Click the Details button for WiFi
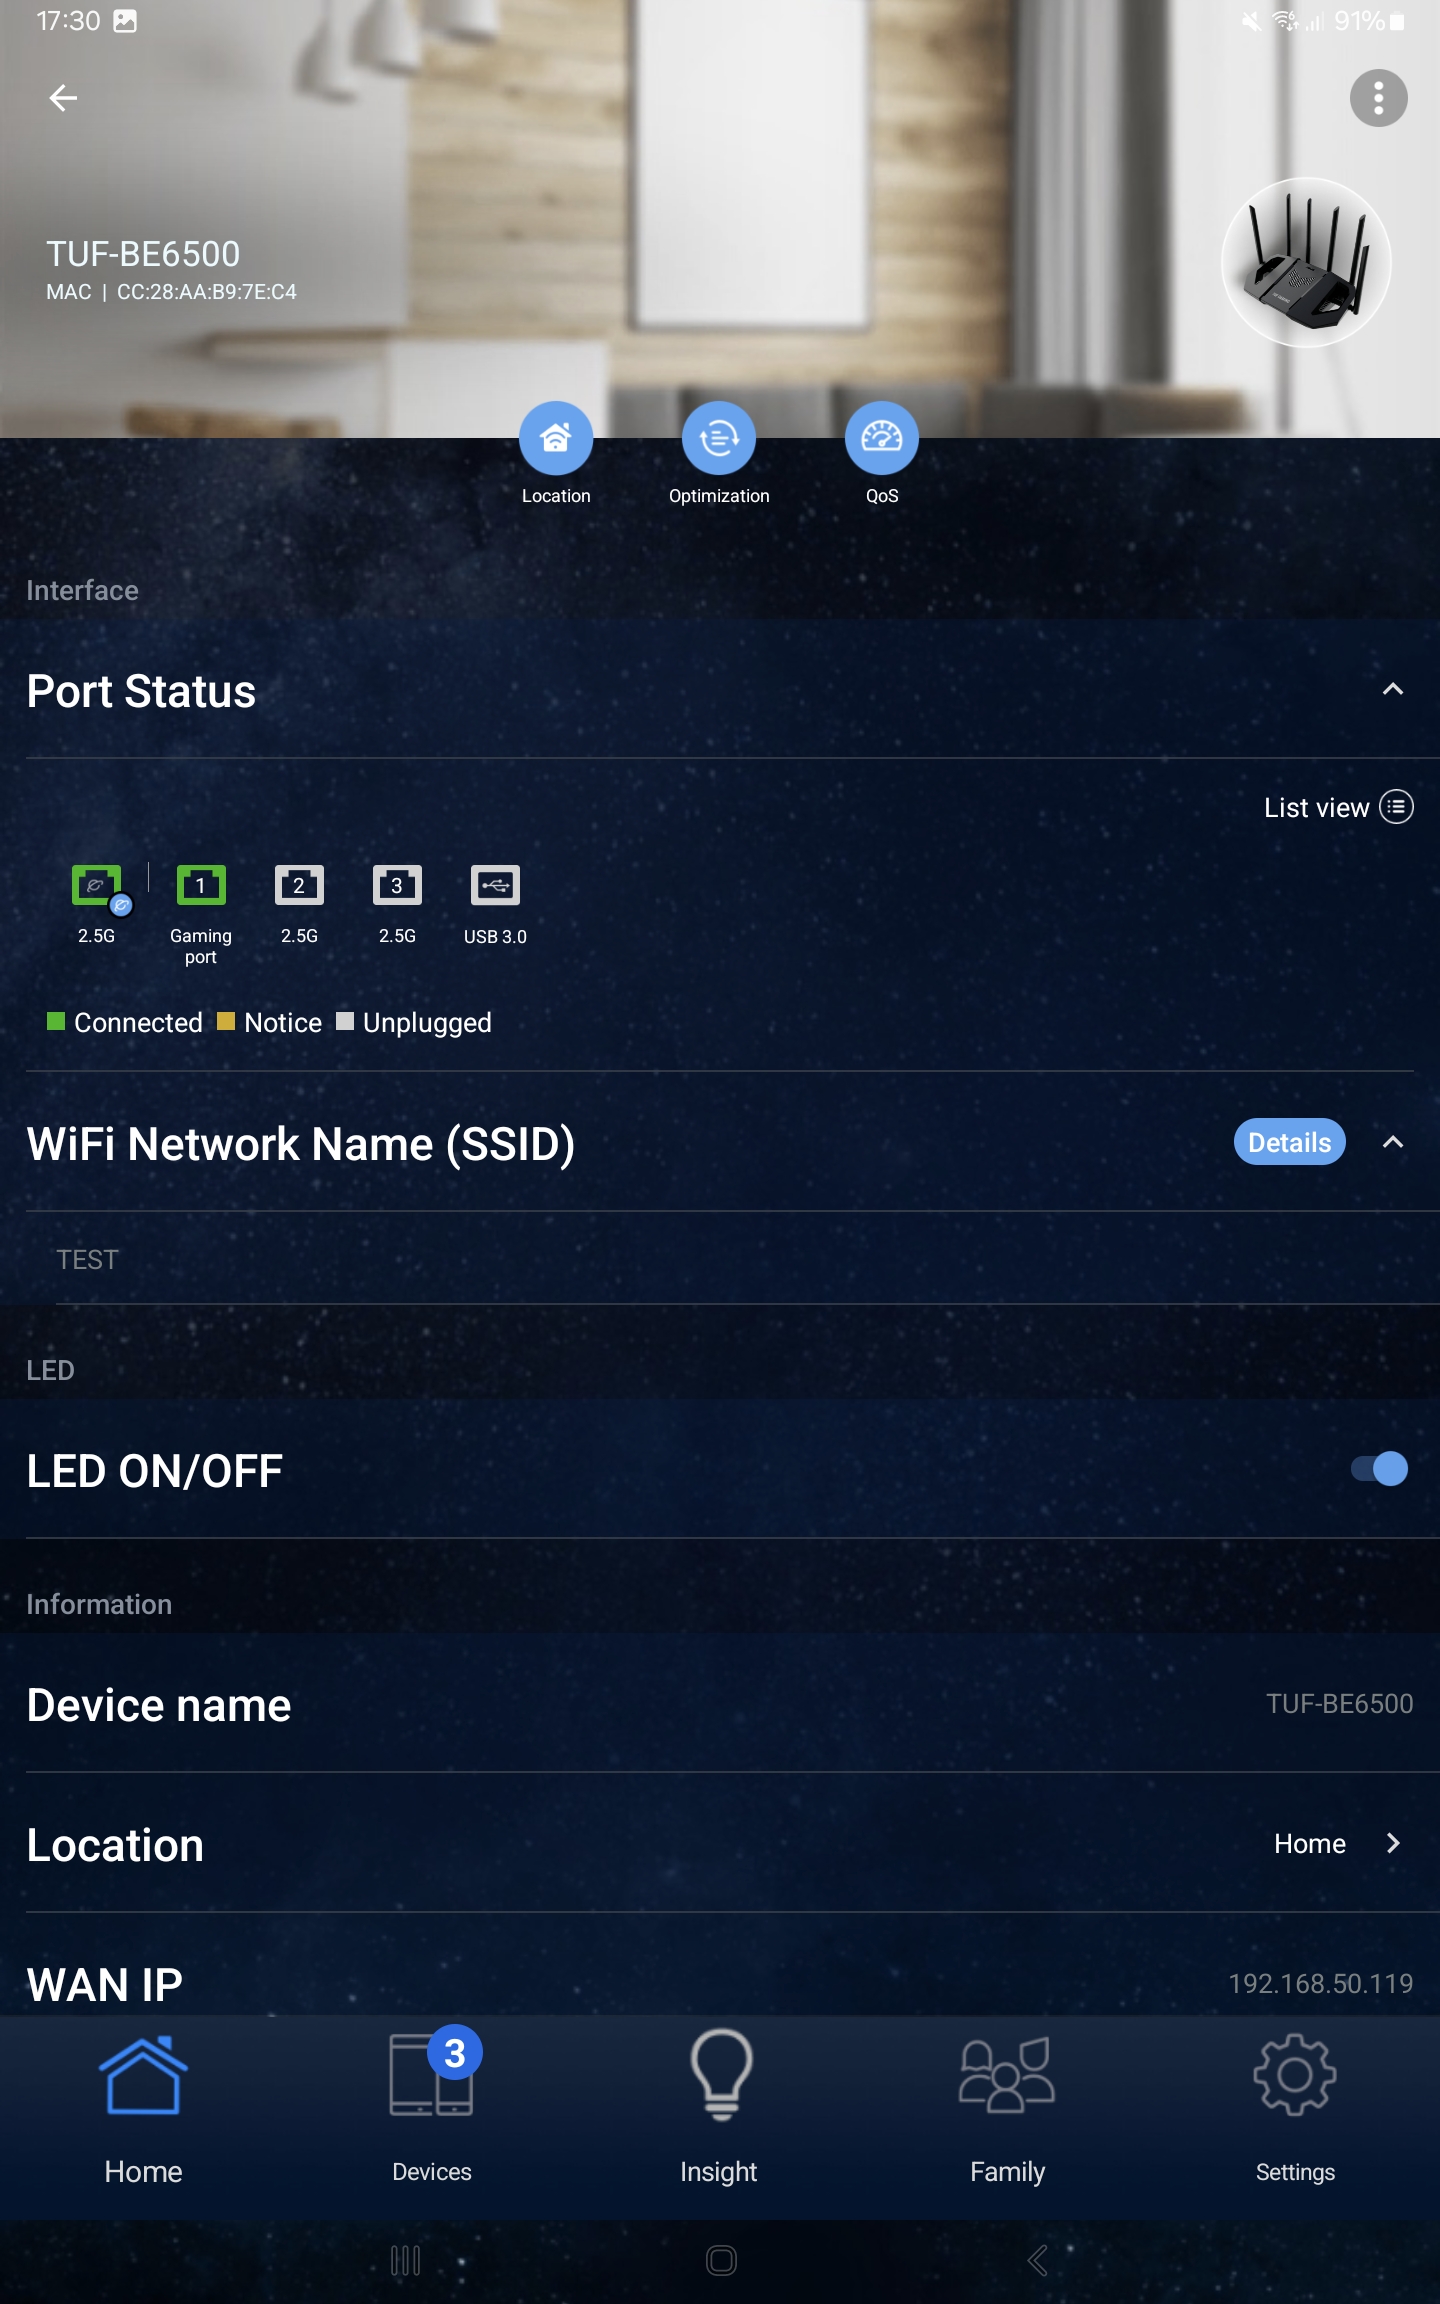This screenshot has height=2304, width=1440. click(x=1289, y=1143)
